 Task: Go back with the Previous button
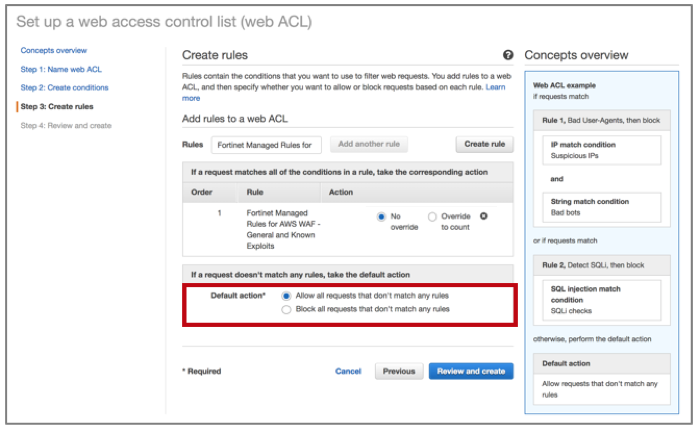(x=398, y=371)
